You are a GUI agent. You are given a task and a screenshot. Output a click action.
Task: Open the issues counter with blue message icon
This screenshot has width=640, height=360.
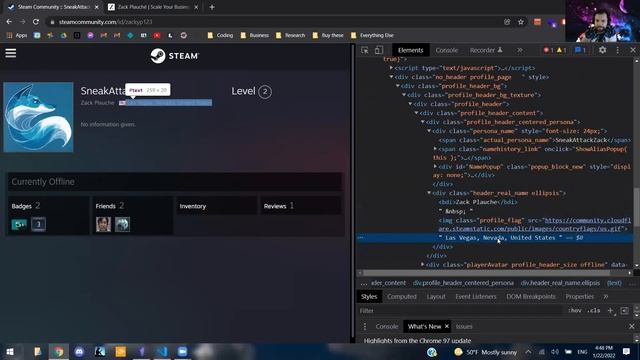pyautogui.click(x=580, y=50)
